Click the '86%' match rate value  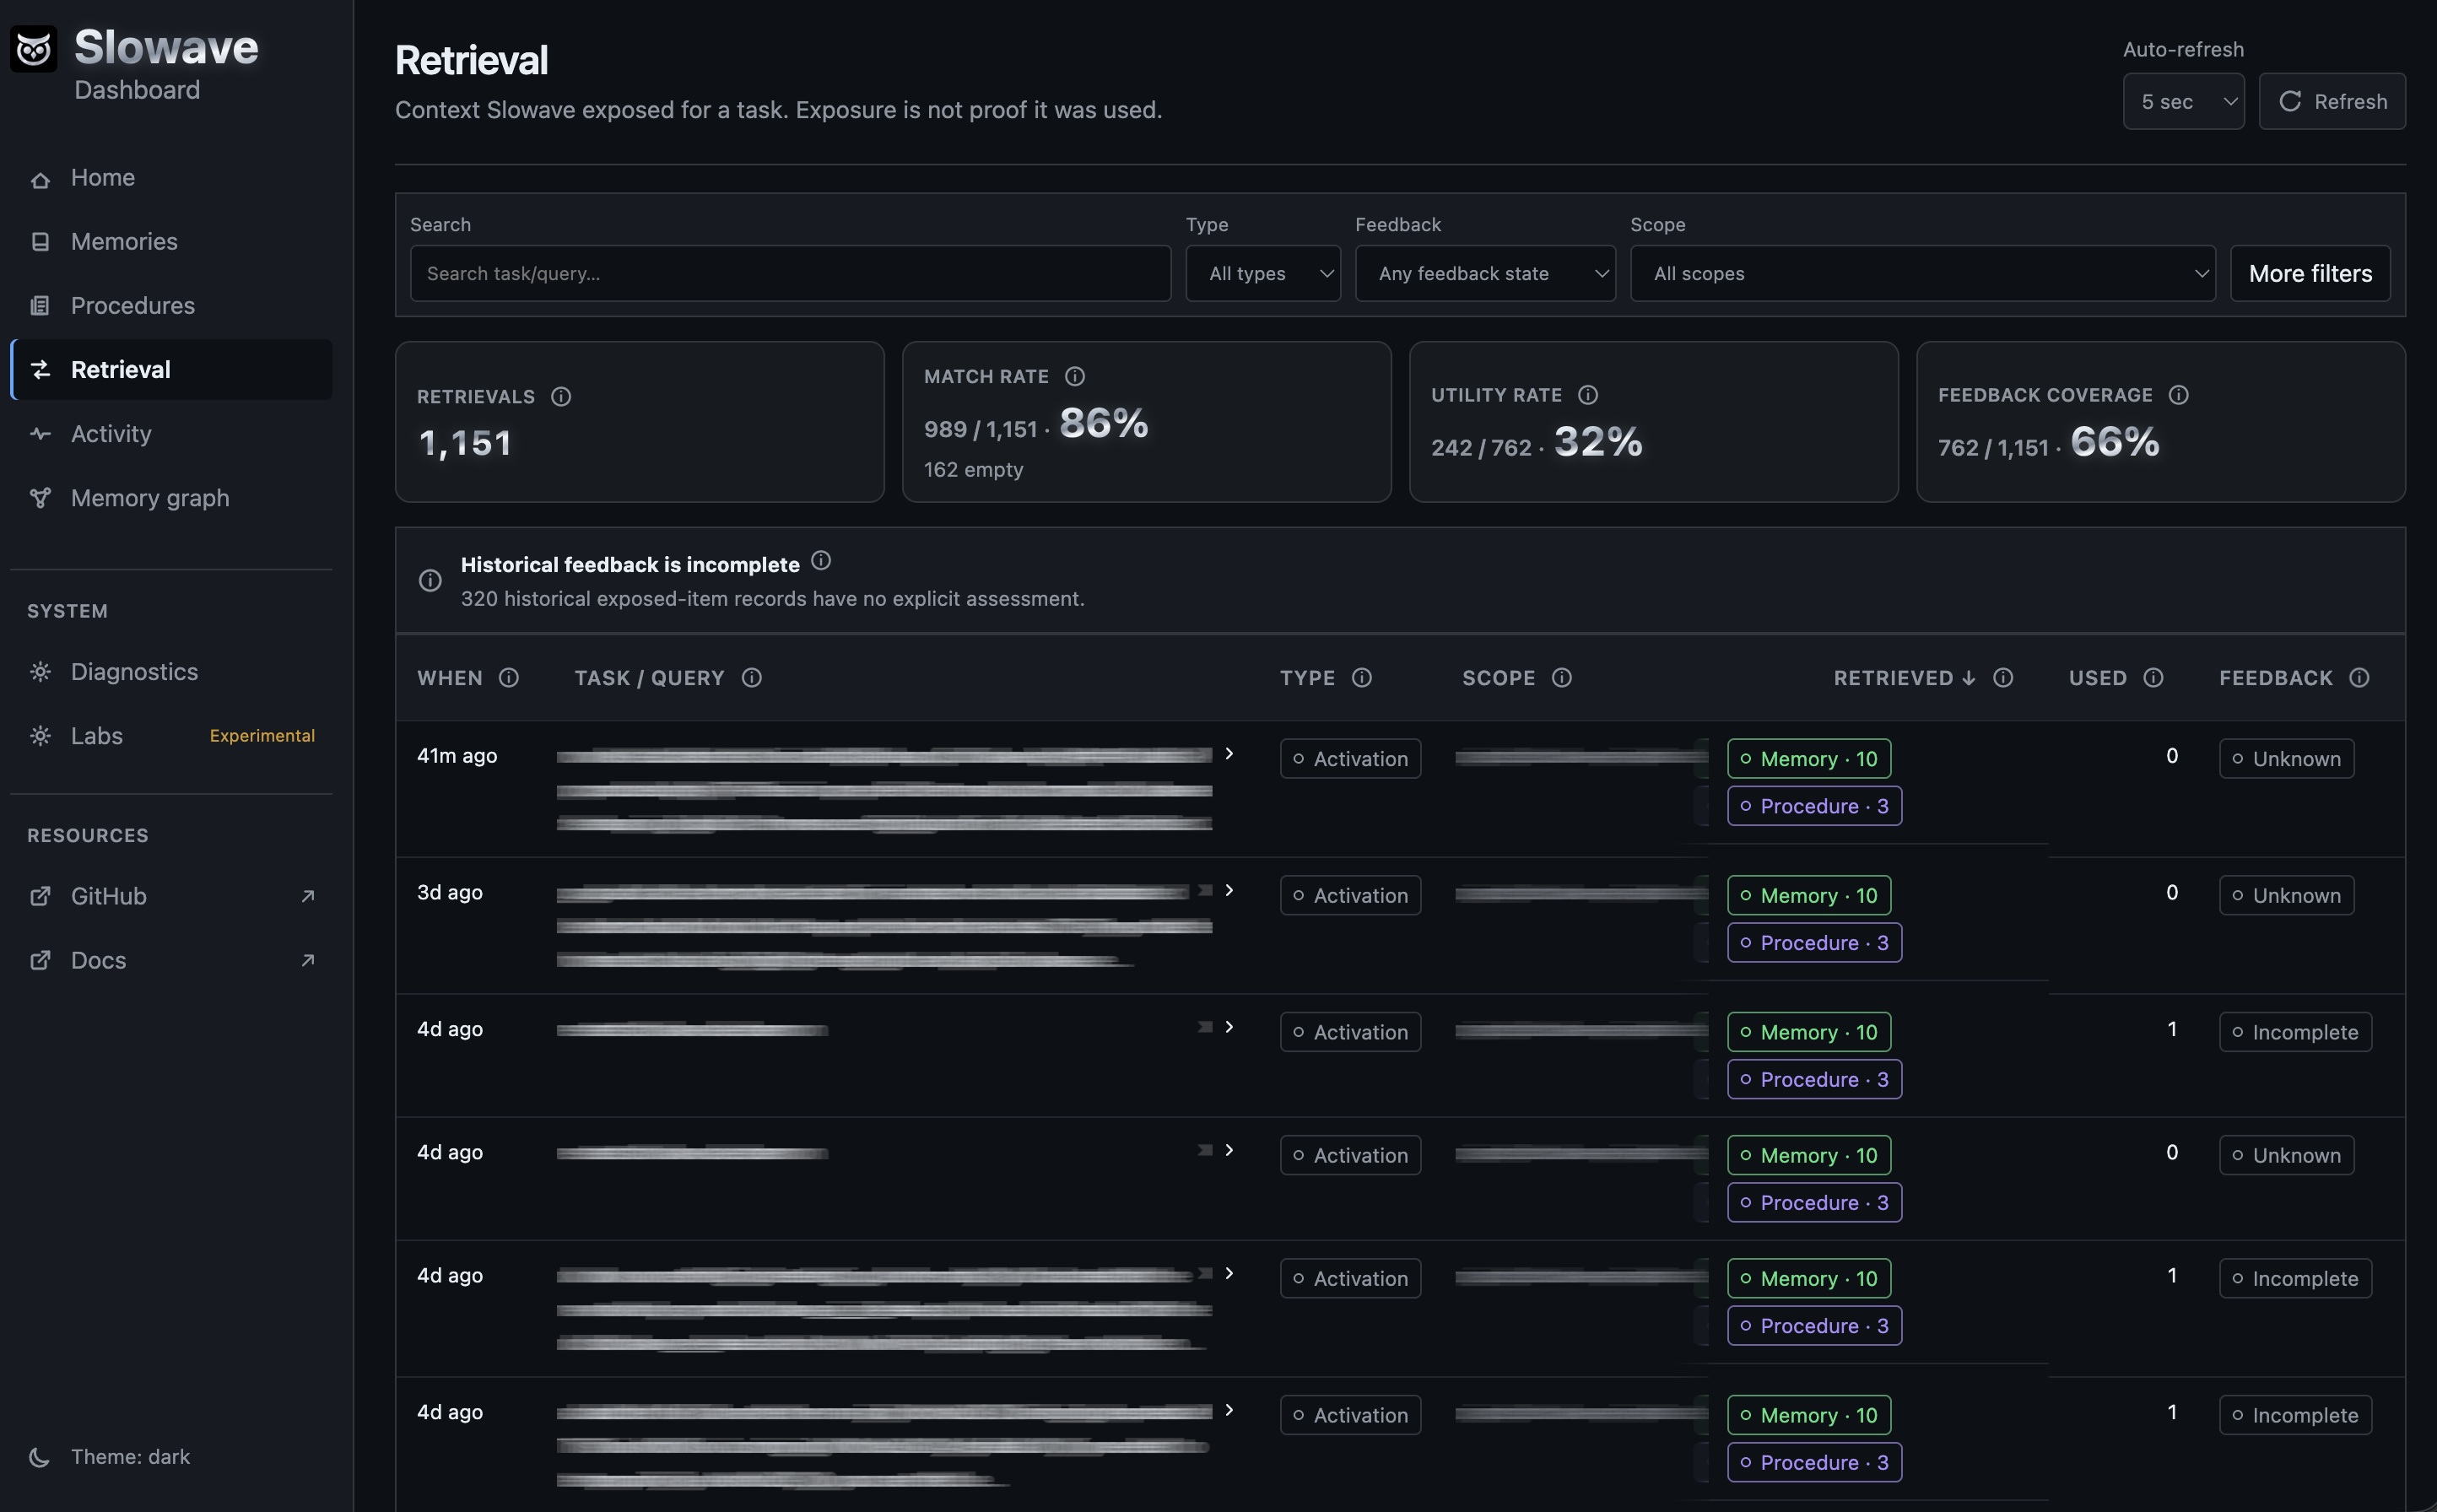[x=1104, y=423]
